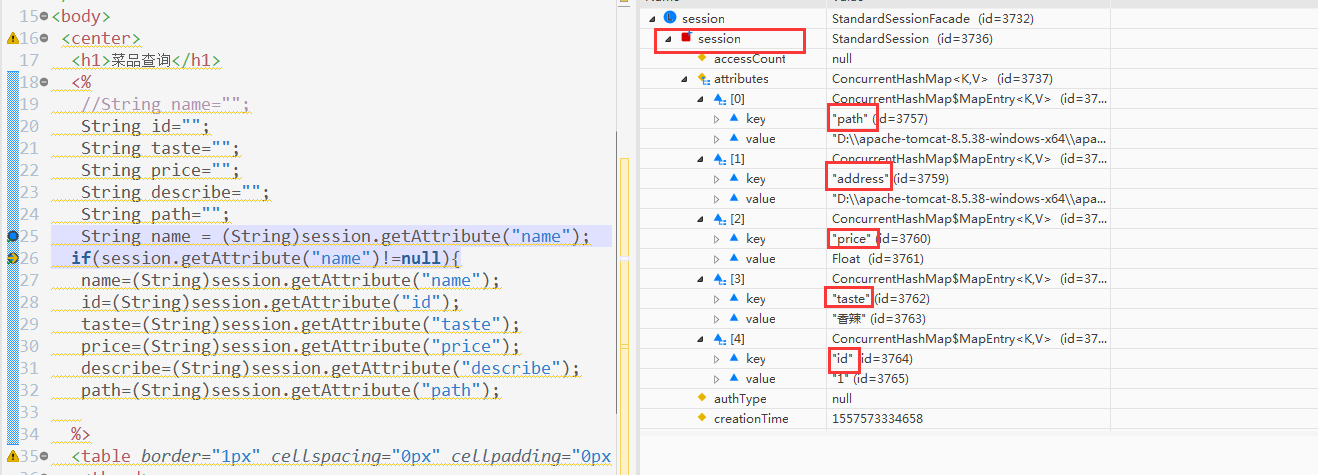The image size is (1318, 475).
Task: Select the creationTime row
Action: coord(875,418)
